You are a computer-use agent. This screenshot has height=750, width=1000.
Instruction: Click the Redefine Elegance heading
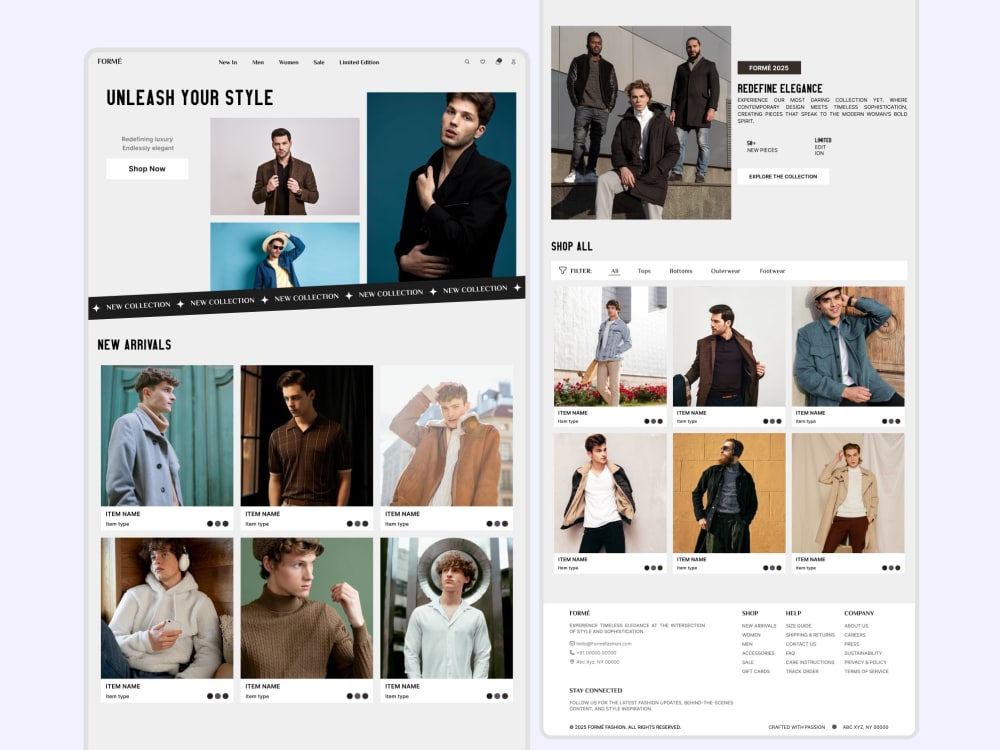(780, 89)
